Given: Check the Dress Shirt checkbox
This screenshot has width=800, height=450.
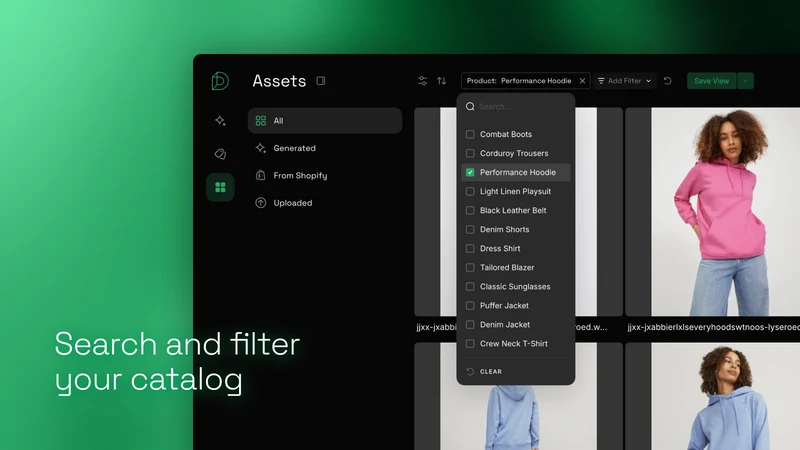Looking at the screenshot, I should (x=470, y=248).
